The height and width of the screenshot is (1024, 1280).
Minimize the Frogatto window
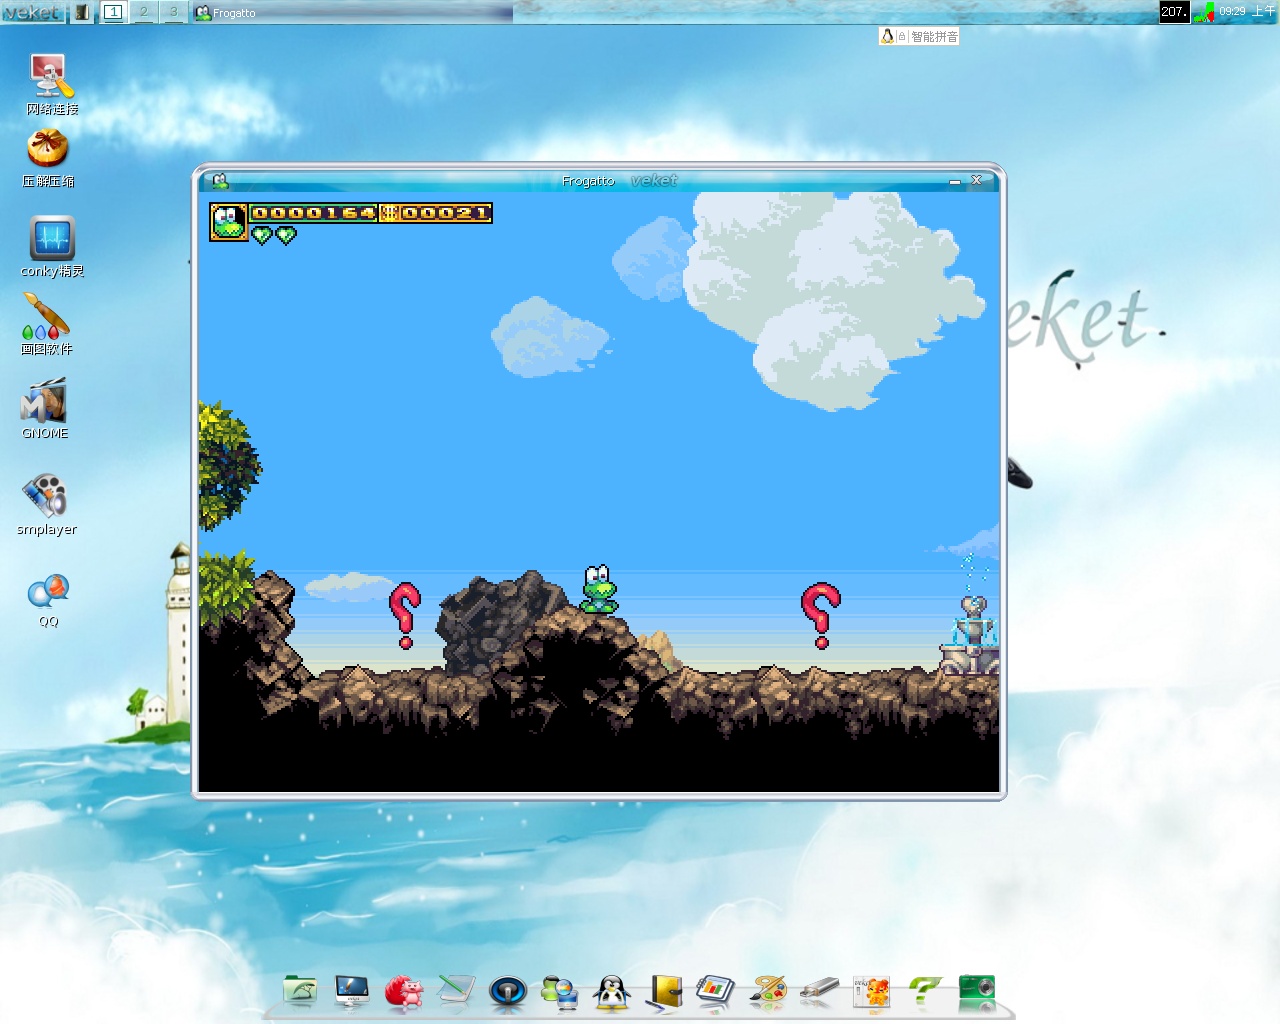click(955, 181)
